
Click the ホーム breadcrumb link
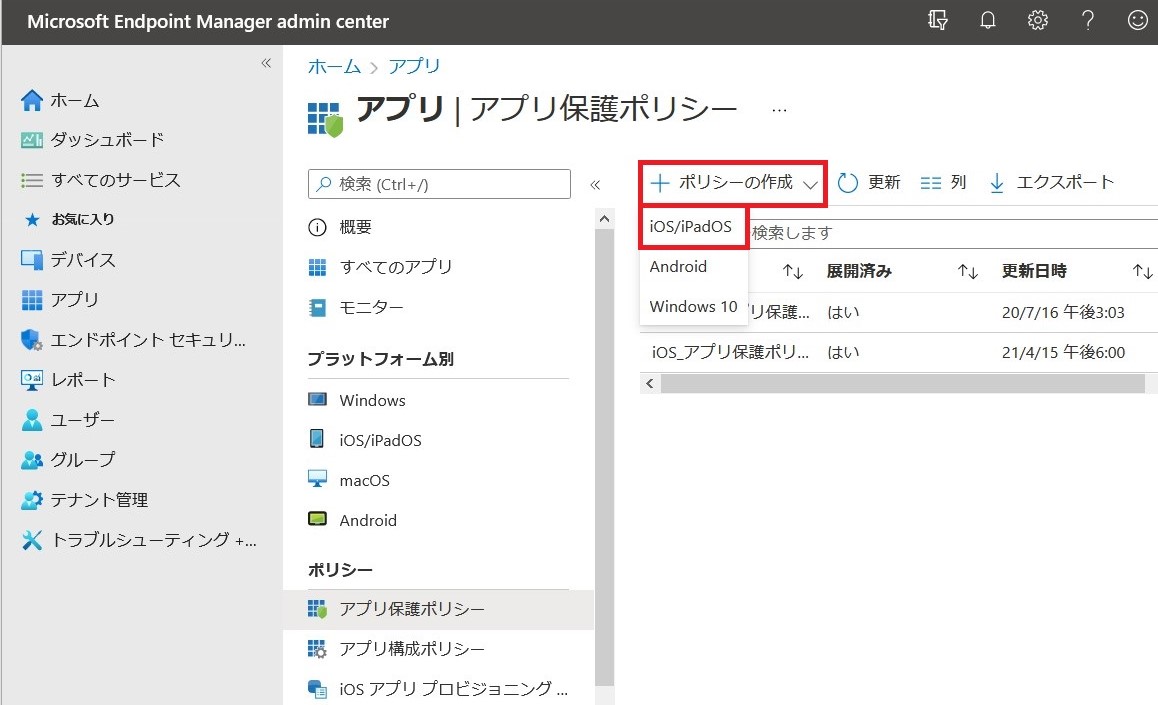(x=334, y=66)
